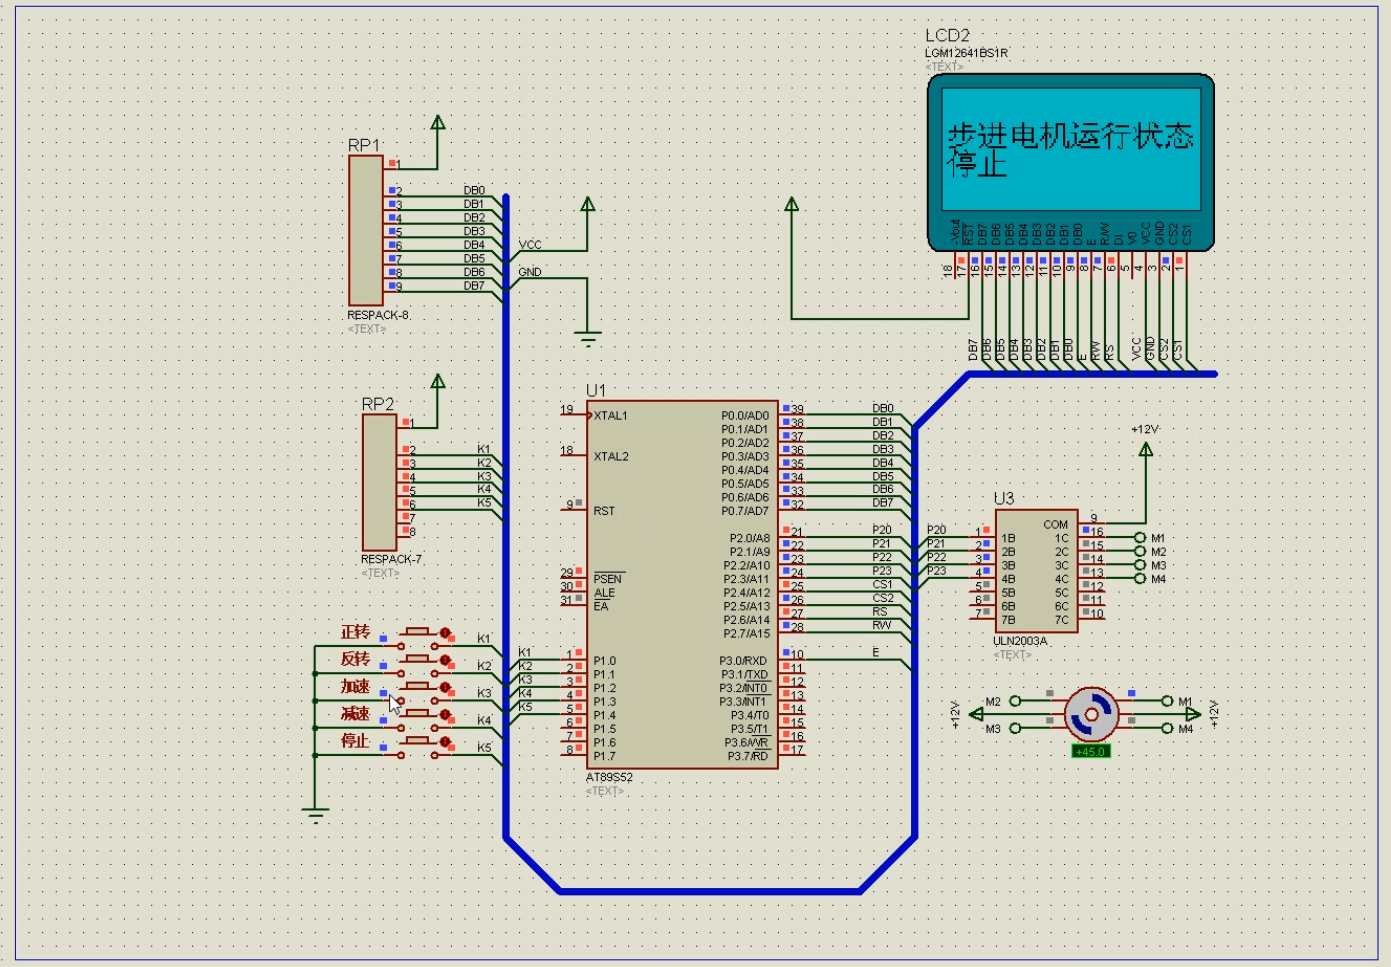Select the U1 AT89S52 microcontroller body
Image resolution: width=1391 pixels, height=967 pixels.
pyautogui.click(x=682, y=585)
